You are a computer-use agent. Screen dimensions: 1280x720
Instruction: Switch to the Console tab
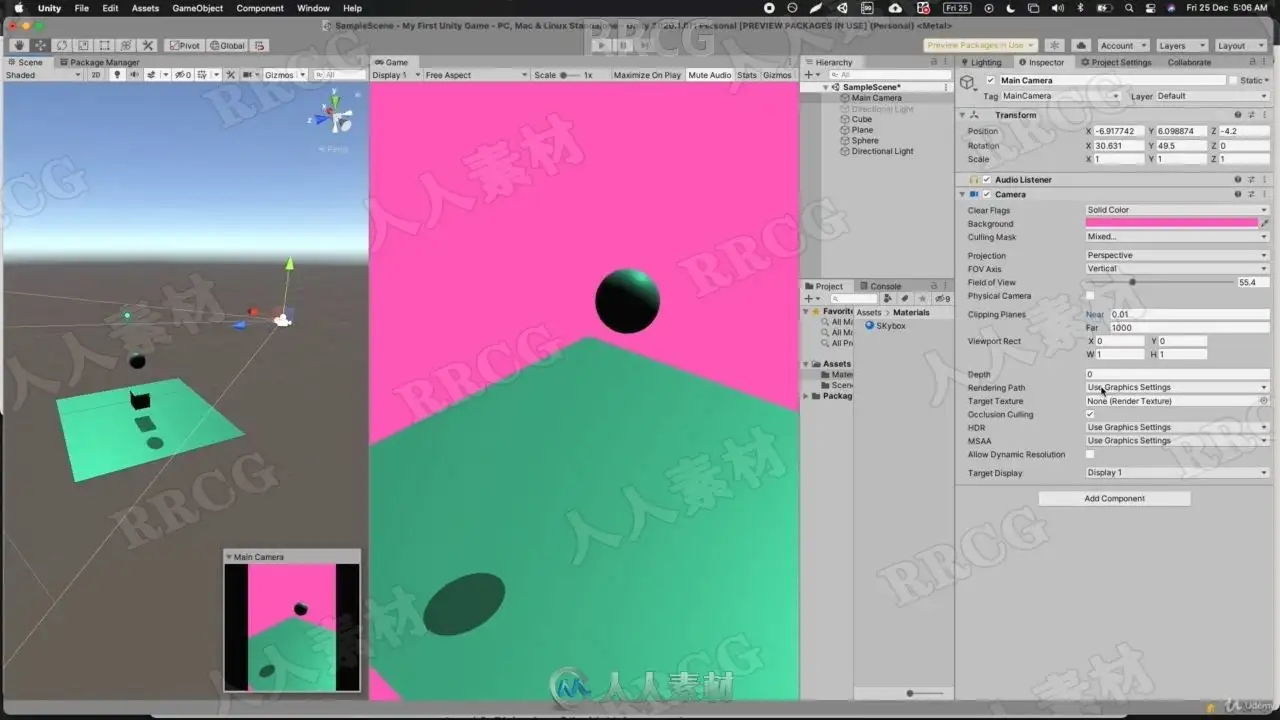880,286
